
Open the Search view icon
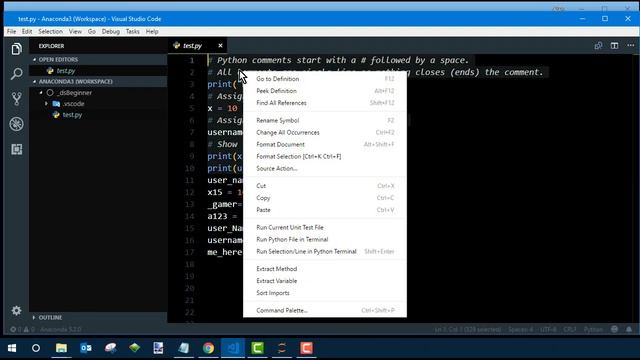point(16,74)
